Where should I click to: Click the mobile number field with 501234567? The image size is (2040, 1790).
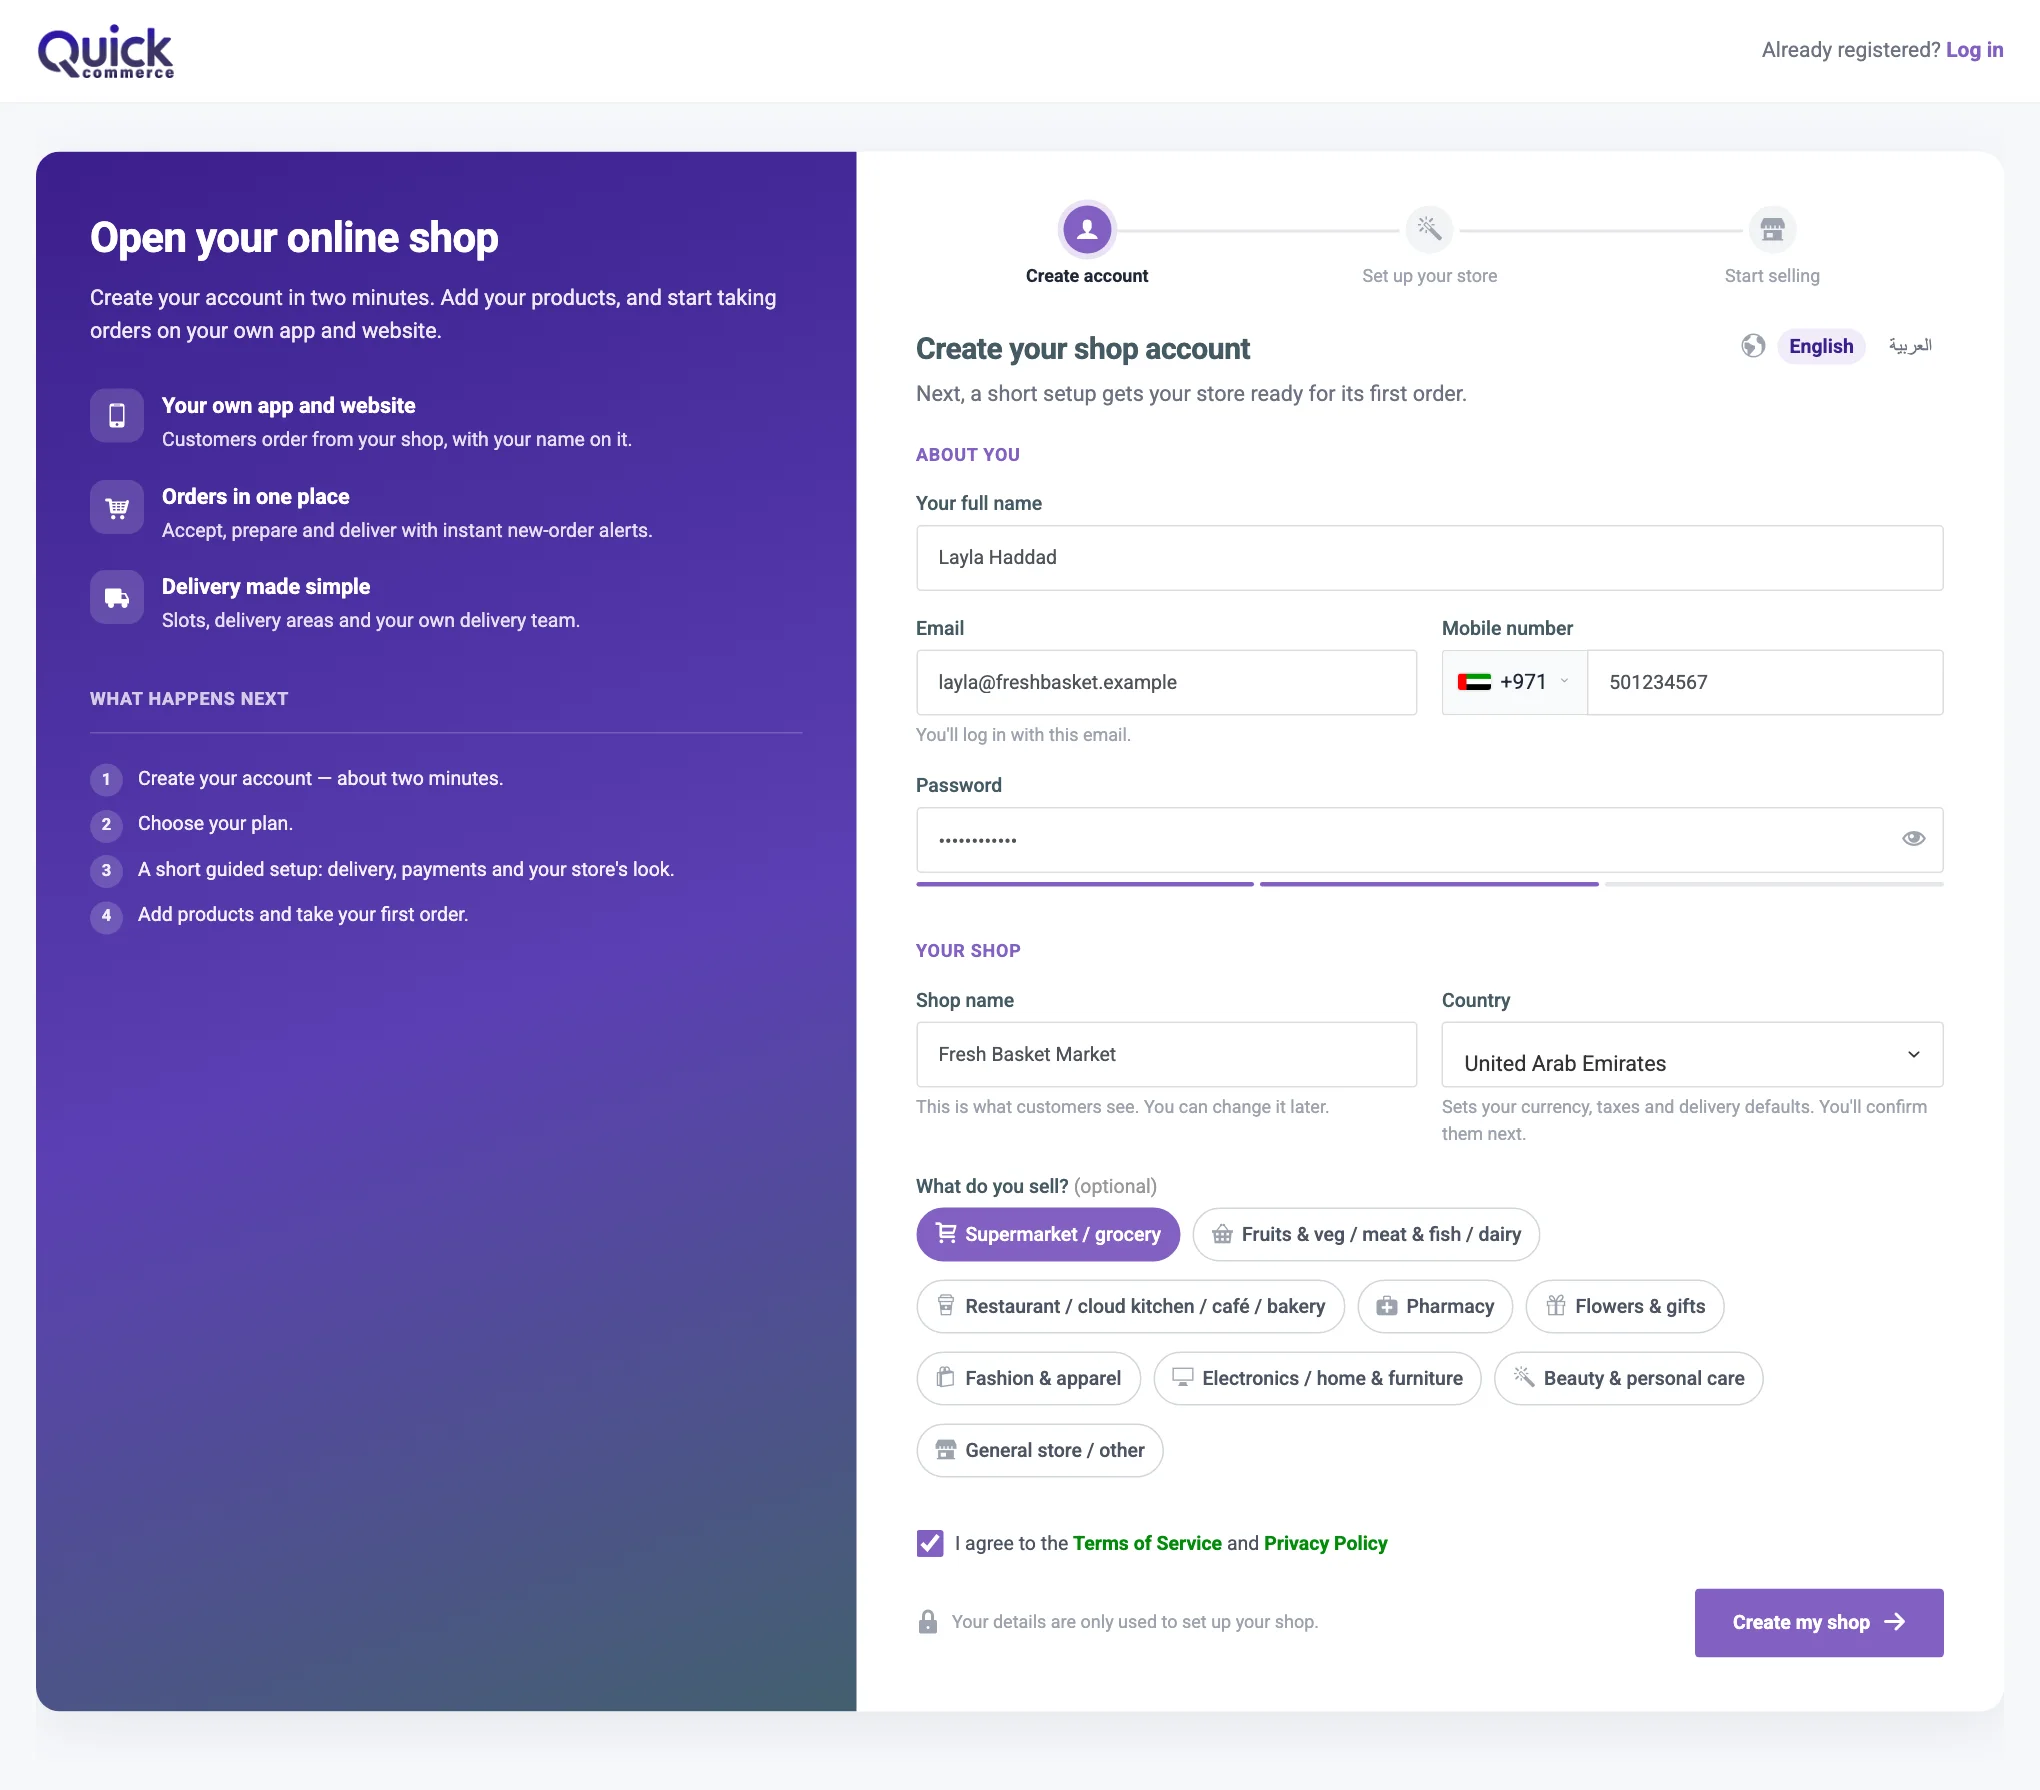point(1765,682)
